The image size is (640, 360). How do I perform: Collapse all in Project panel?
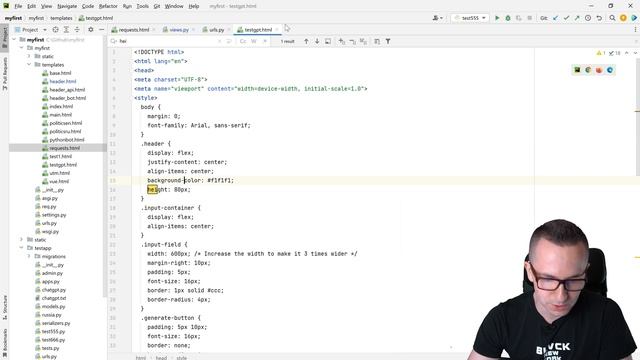[x=77, y=30]
